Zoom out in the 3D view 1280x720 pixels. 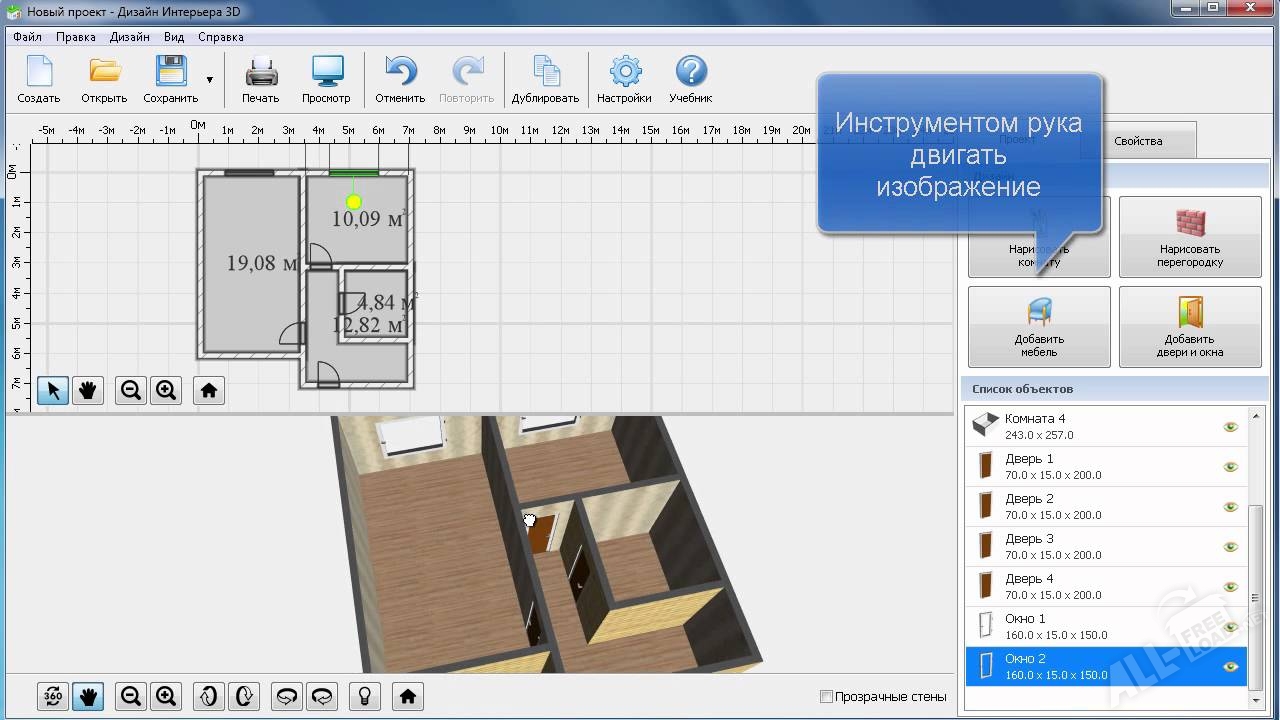click(x=131, y=696)
